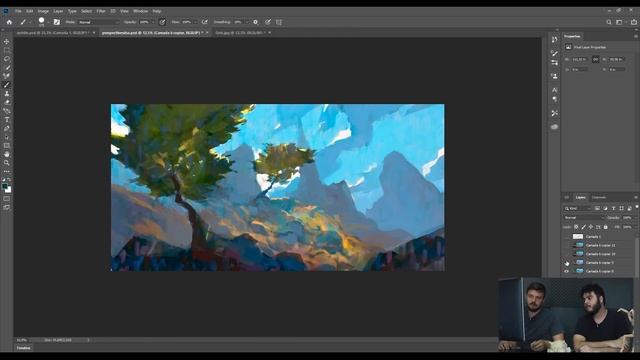Select the Hand tool

(x=7, y=154)
